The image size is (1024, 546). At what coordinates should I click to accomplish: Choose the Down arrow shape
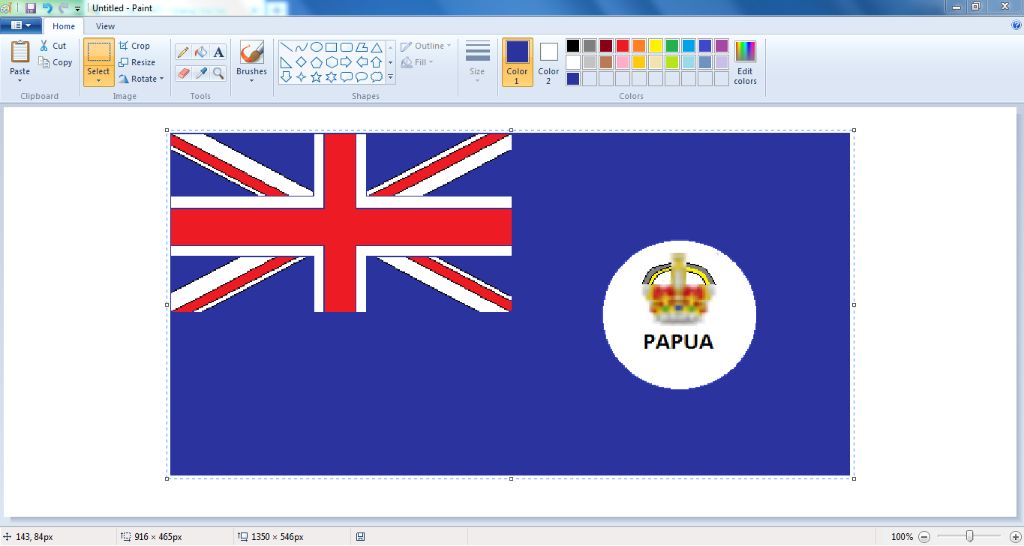click(286, 77)
